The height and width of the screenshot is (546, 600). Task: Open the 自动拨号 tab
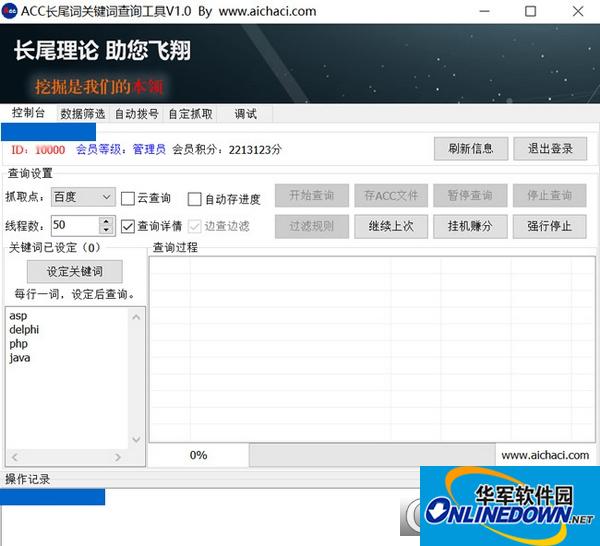pos(137,114)
